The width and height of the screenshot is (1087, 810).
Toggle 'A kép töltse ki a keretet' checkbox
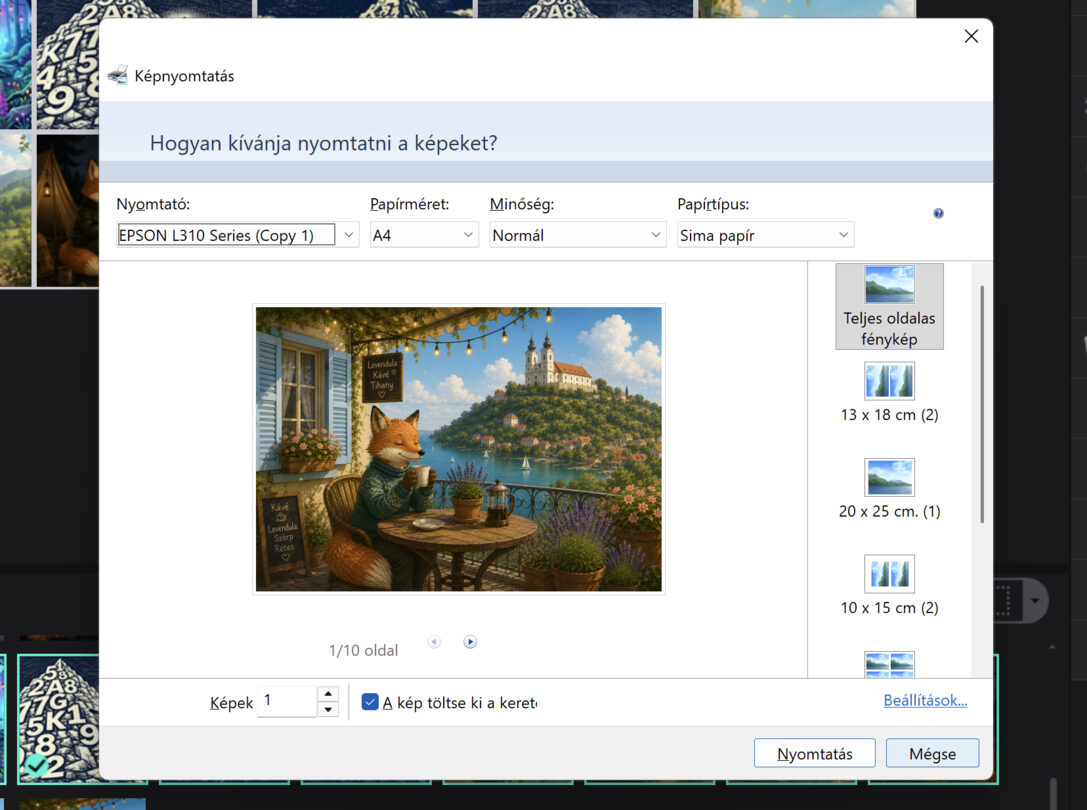(x=370, y=702)
